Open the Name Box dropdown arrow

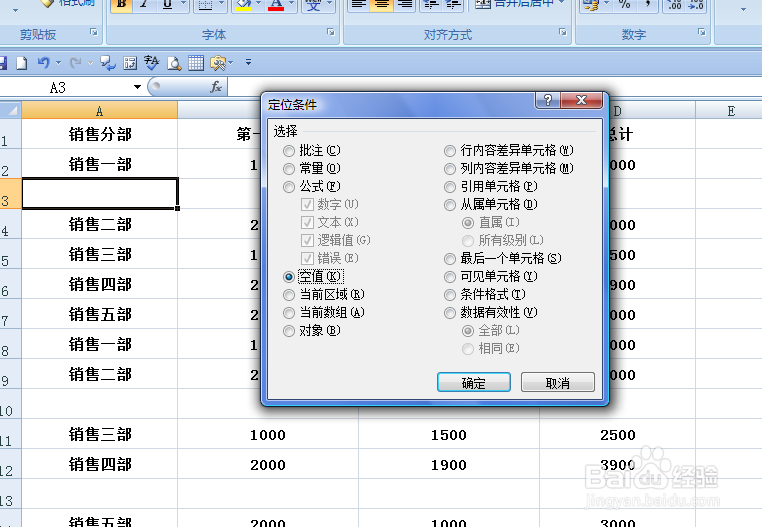pyautogui.click(x=138, y=87)
